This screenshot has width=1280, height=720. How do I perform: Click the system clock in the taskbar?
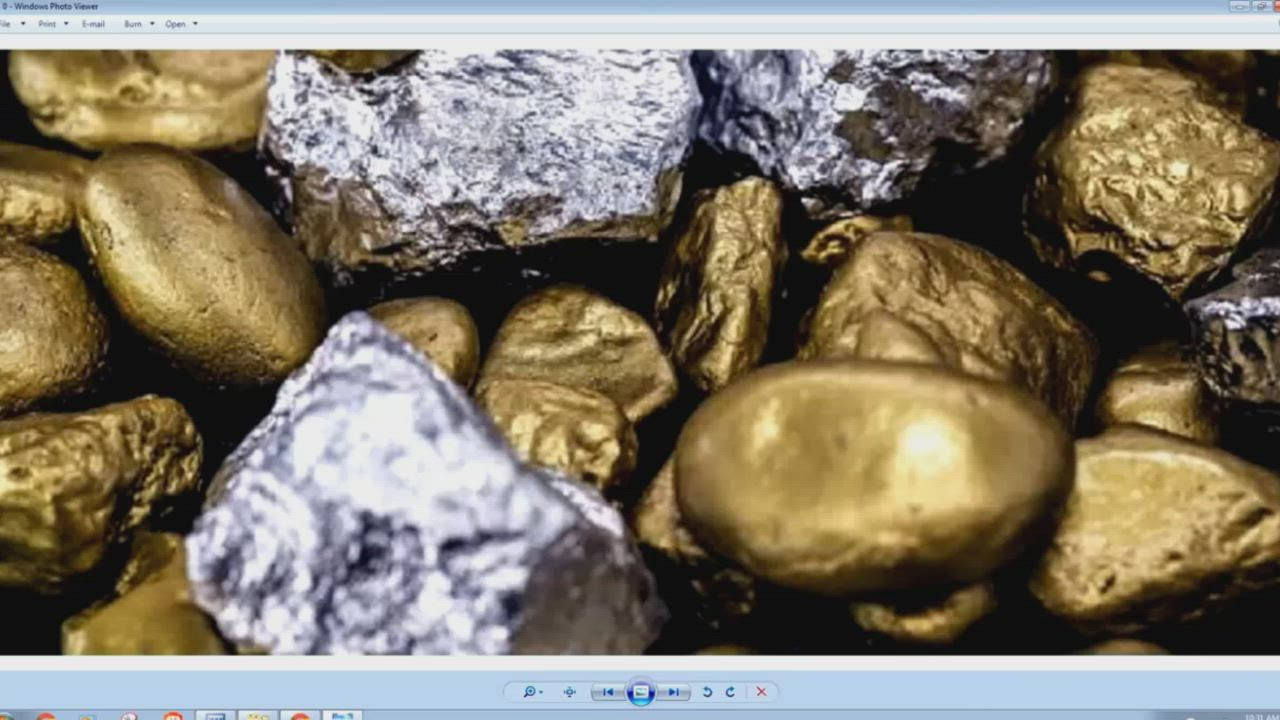(1260, 716)
